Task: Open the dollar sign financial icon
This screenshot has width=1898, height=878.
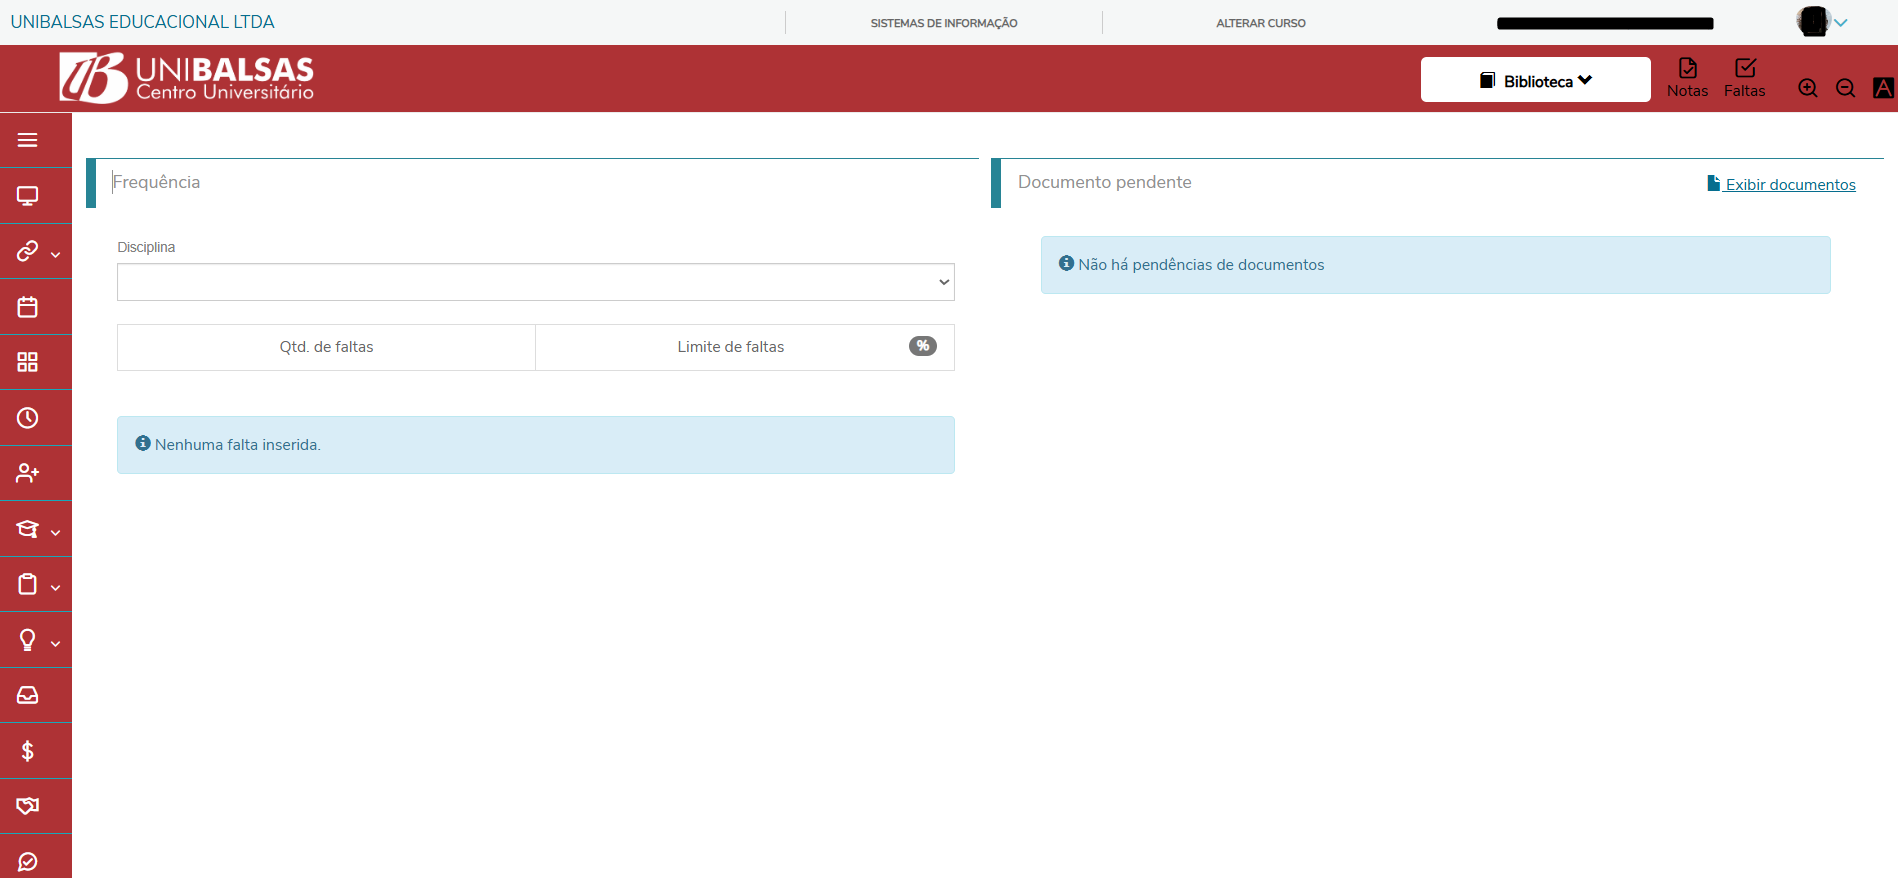Action: pos(28,751)
